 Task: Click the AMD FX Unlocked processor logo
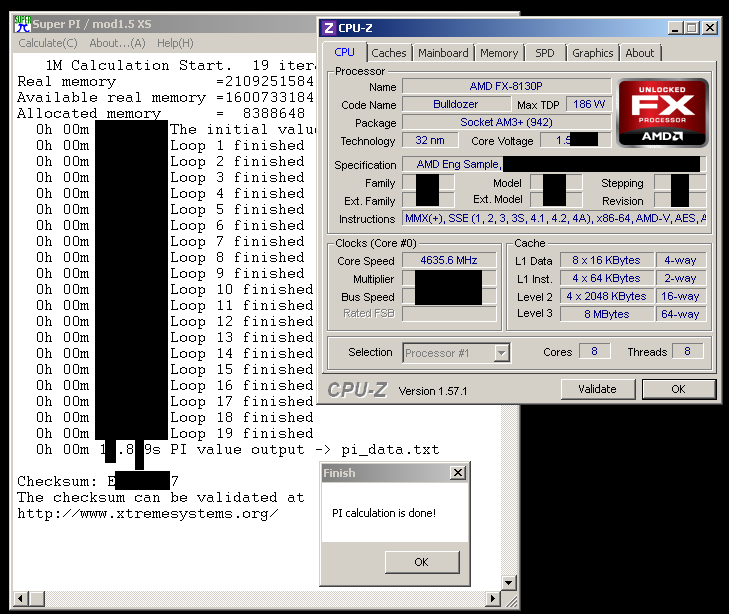click(663, 113)
